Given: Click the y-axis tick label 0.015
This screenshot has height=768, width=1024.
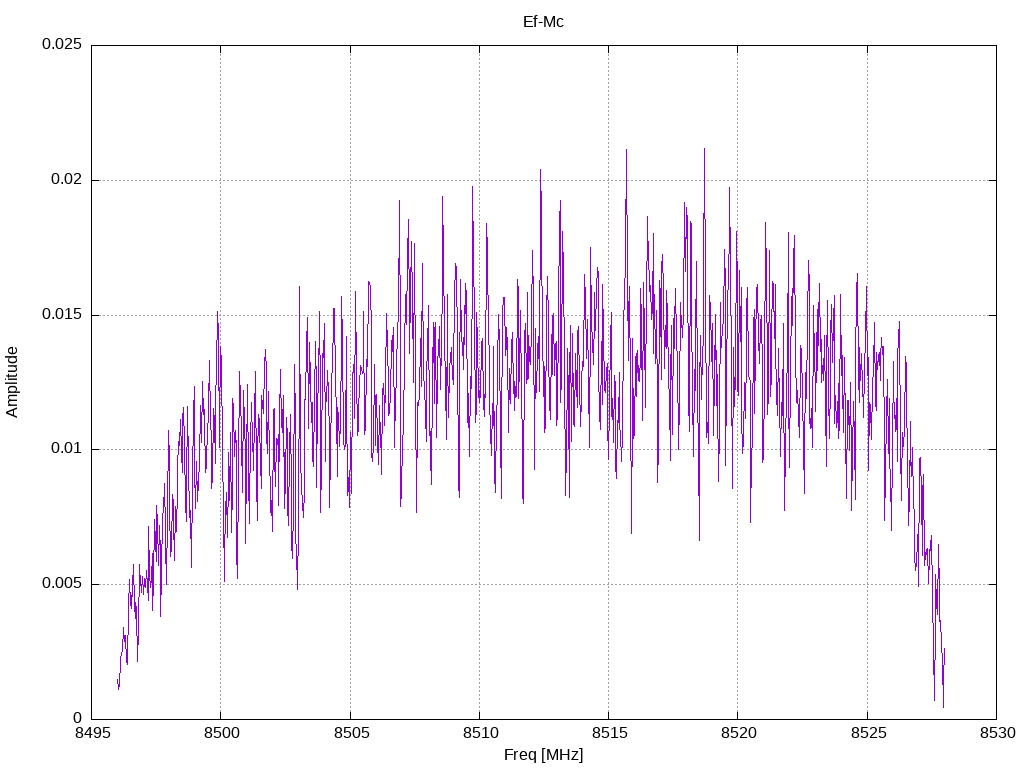Looking at the screenshot, I should [62, 314].
